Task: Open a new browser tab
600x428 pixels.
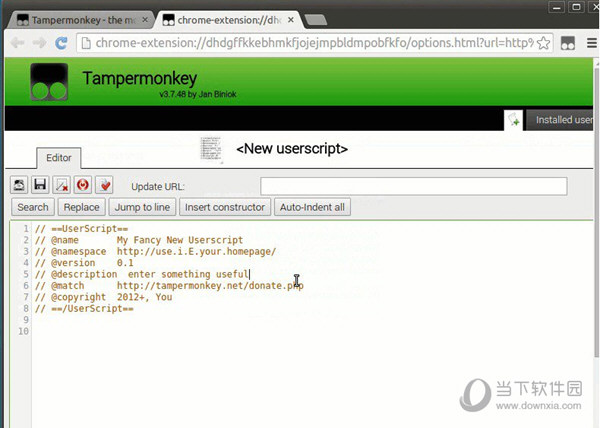Action: coord(316,20)
